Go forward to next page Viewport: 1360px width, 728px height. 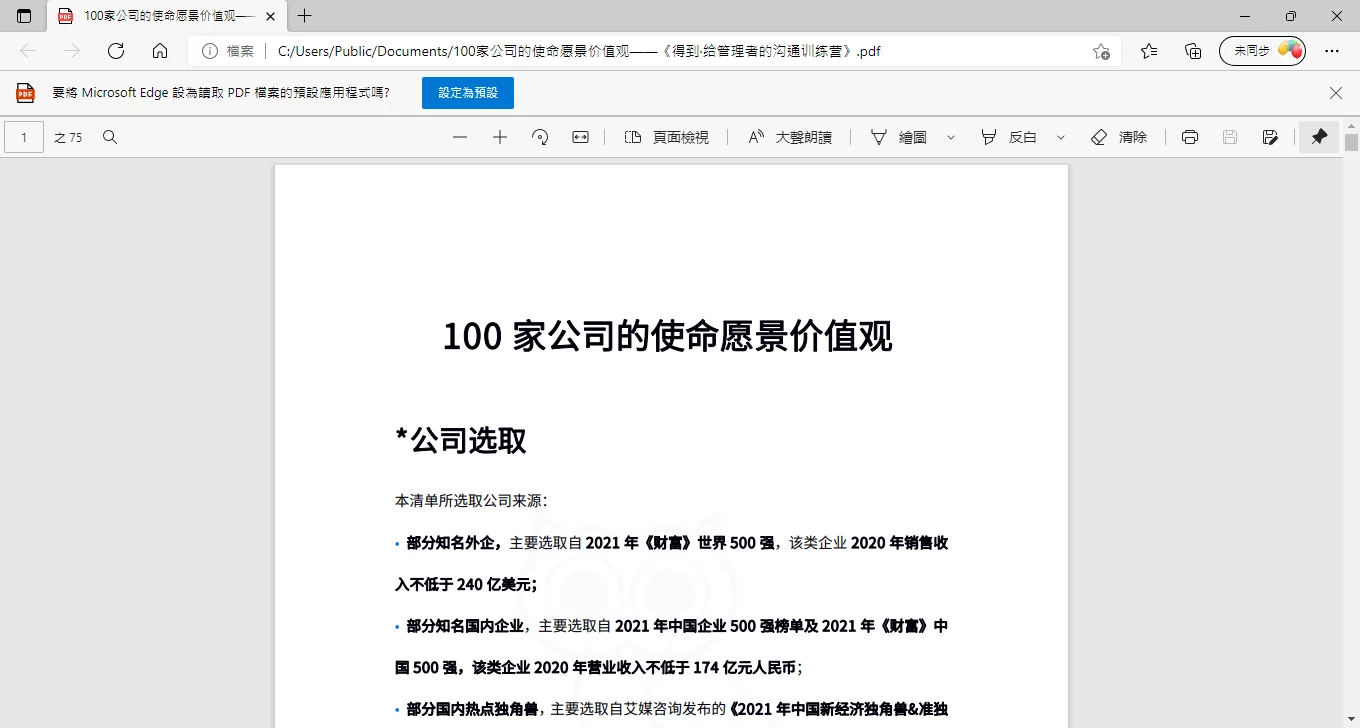(x=72, y=51)
